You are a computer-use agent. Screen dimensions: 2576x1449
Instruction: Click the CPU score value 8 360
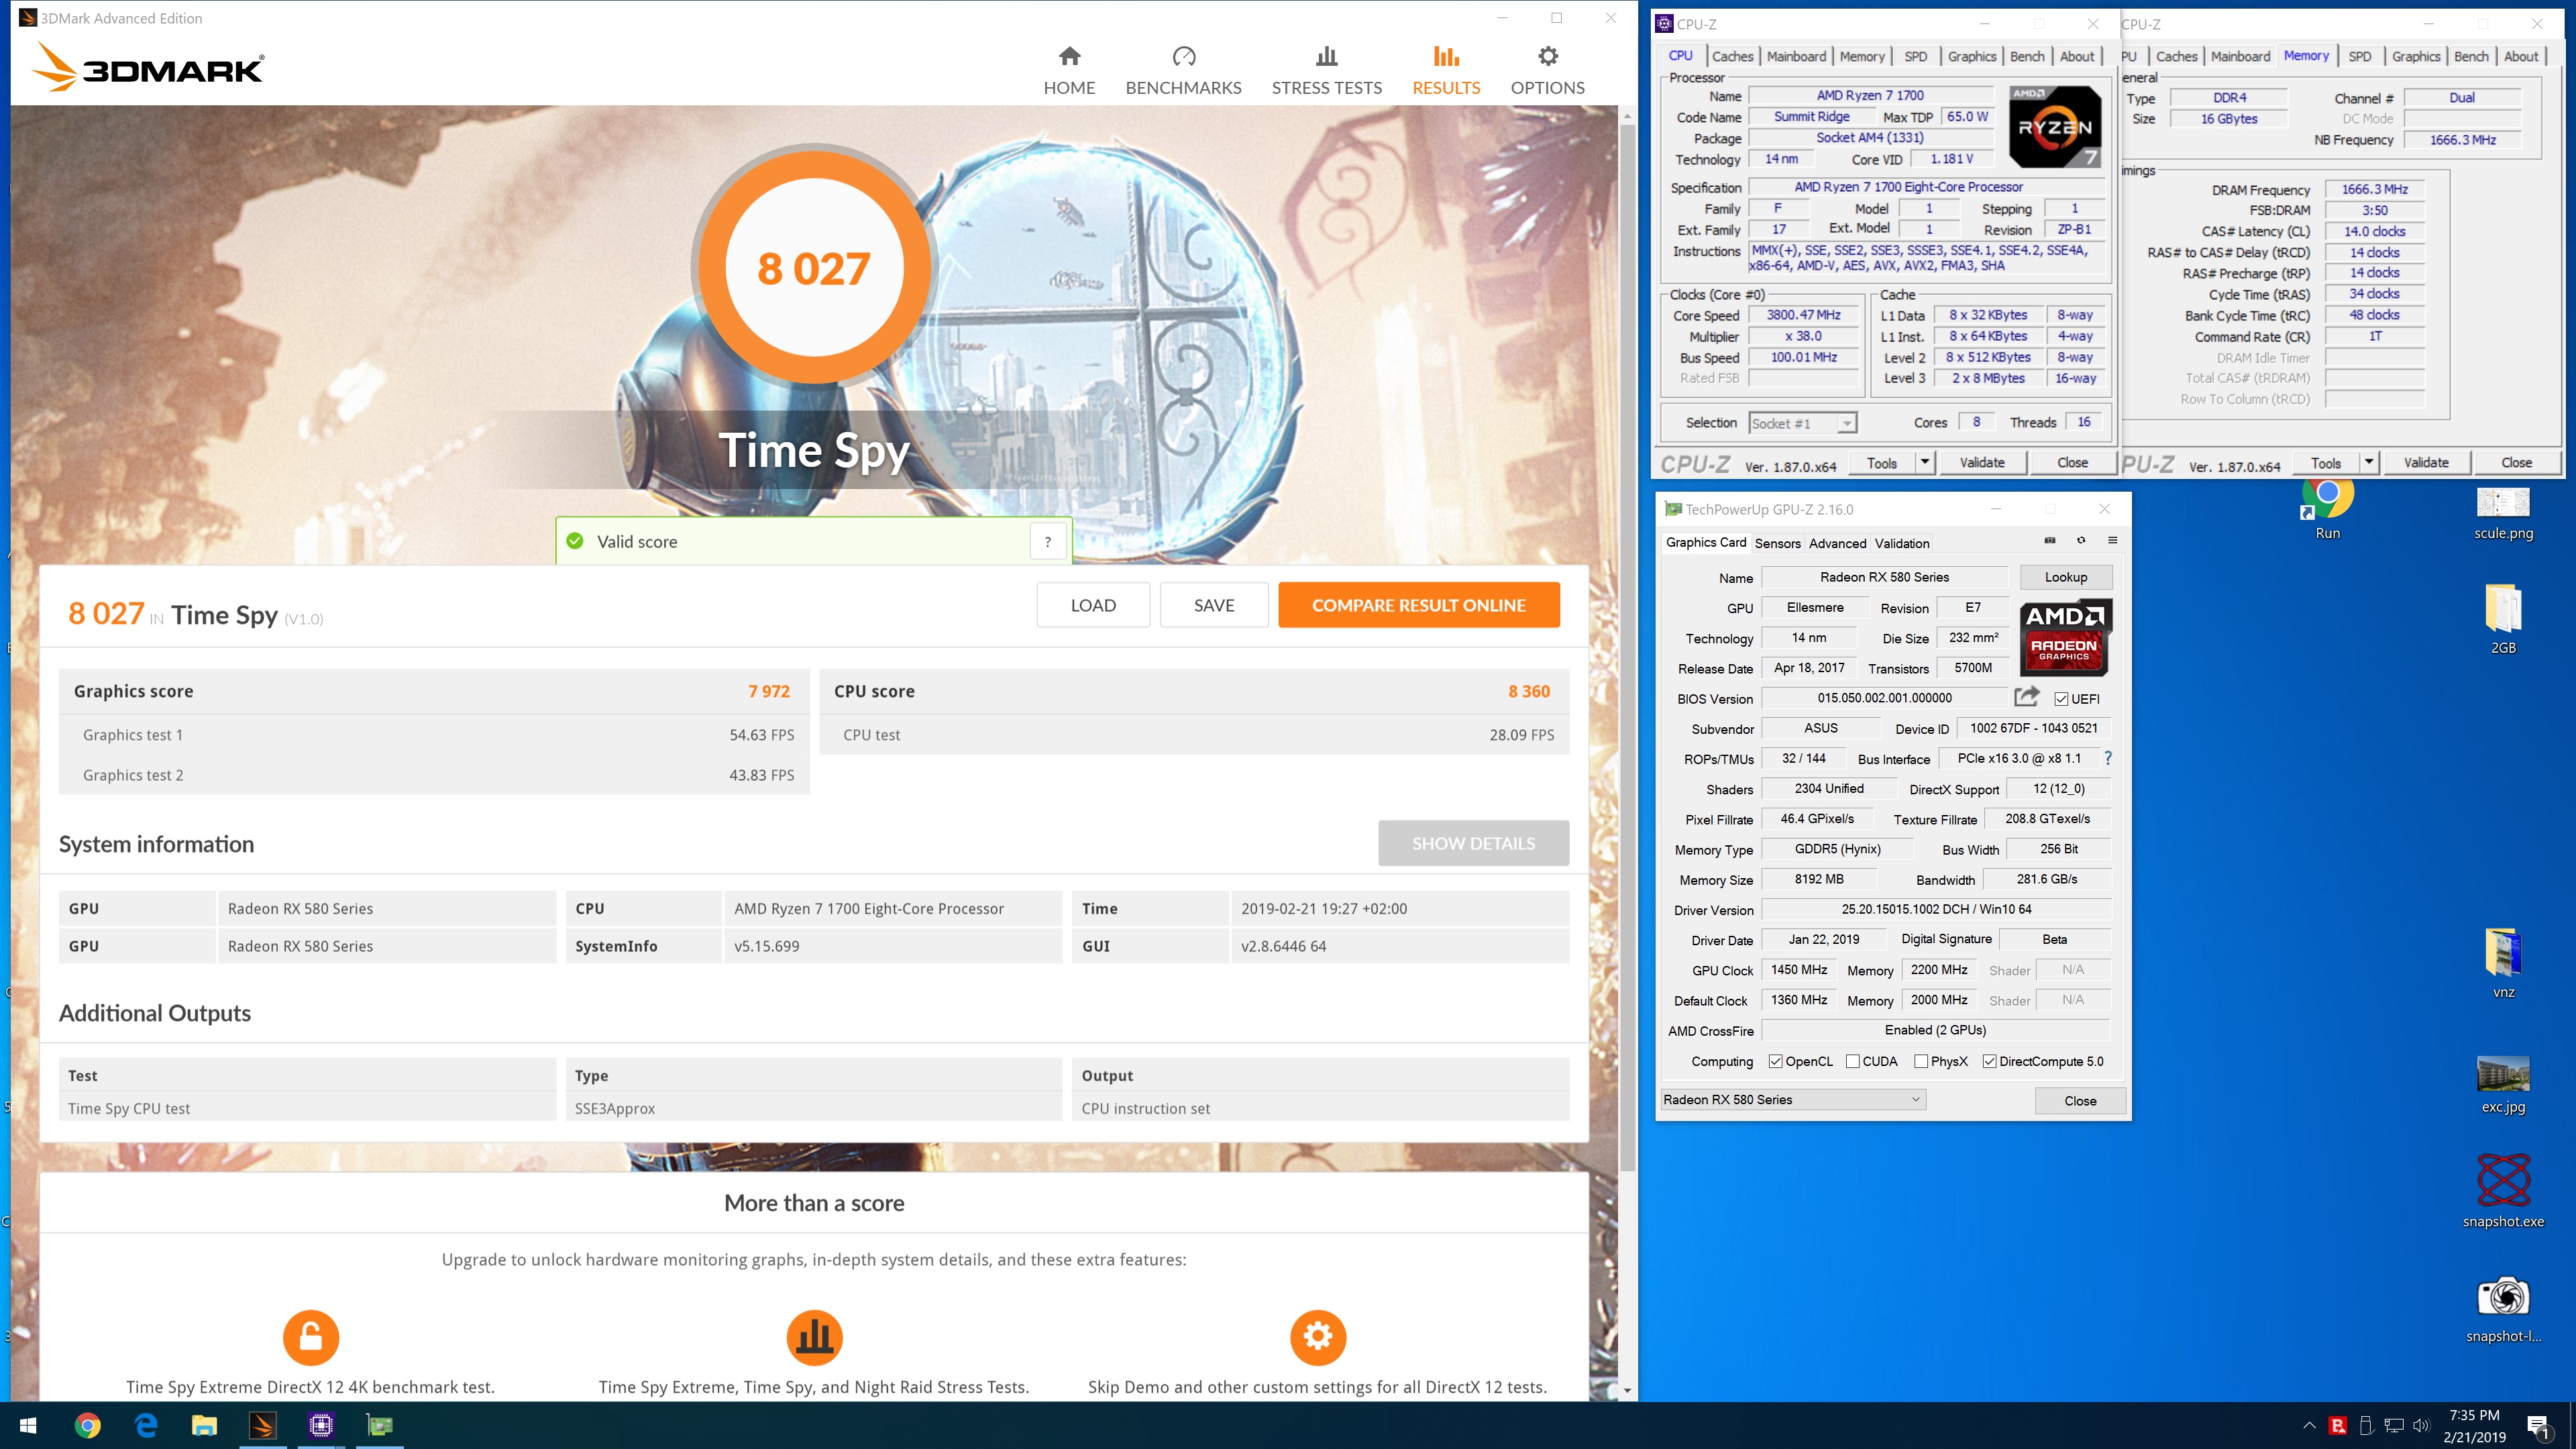[1529, 691]
